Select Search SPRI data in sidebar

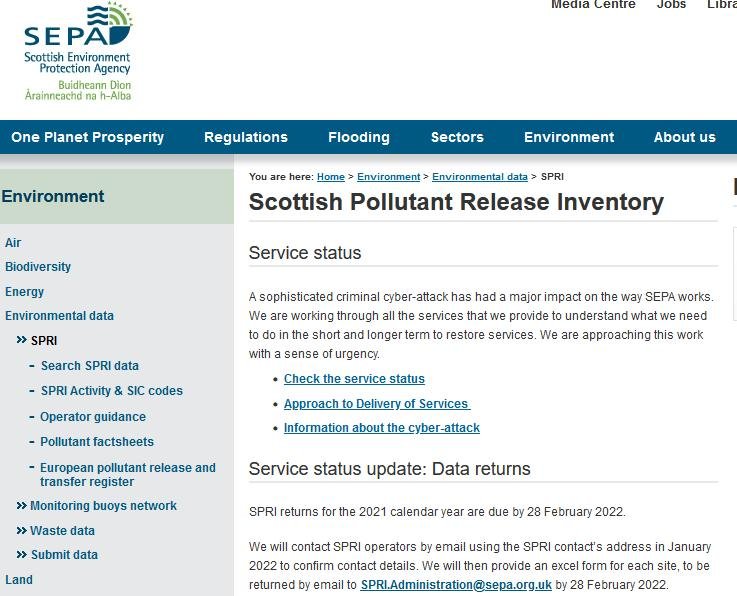(x=89, y=366)
